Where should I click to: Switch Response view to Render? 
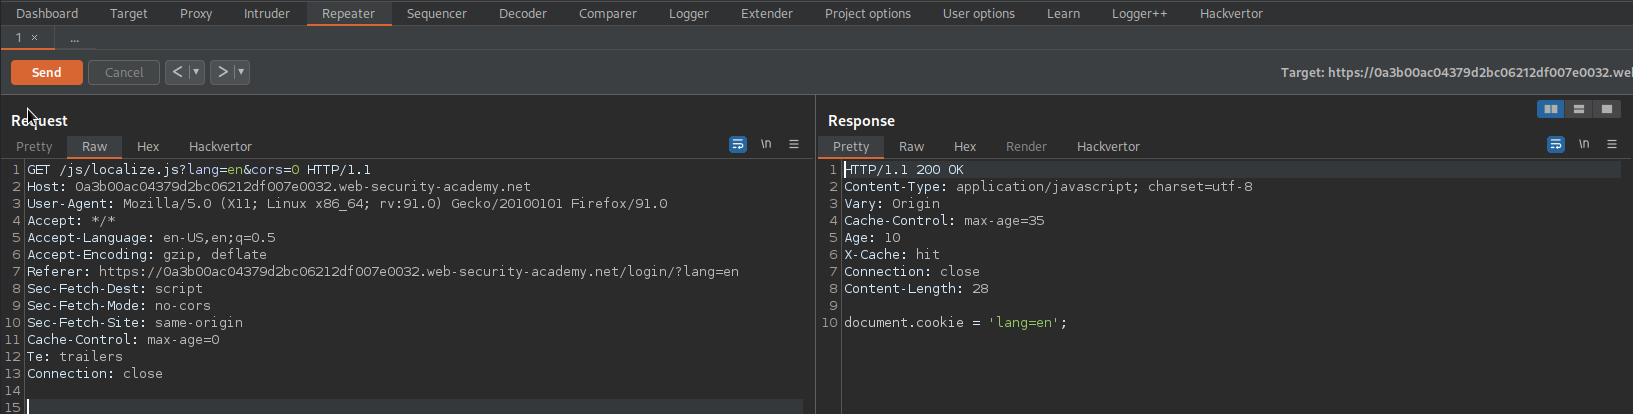coord(1026,146)
